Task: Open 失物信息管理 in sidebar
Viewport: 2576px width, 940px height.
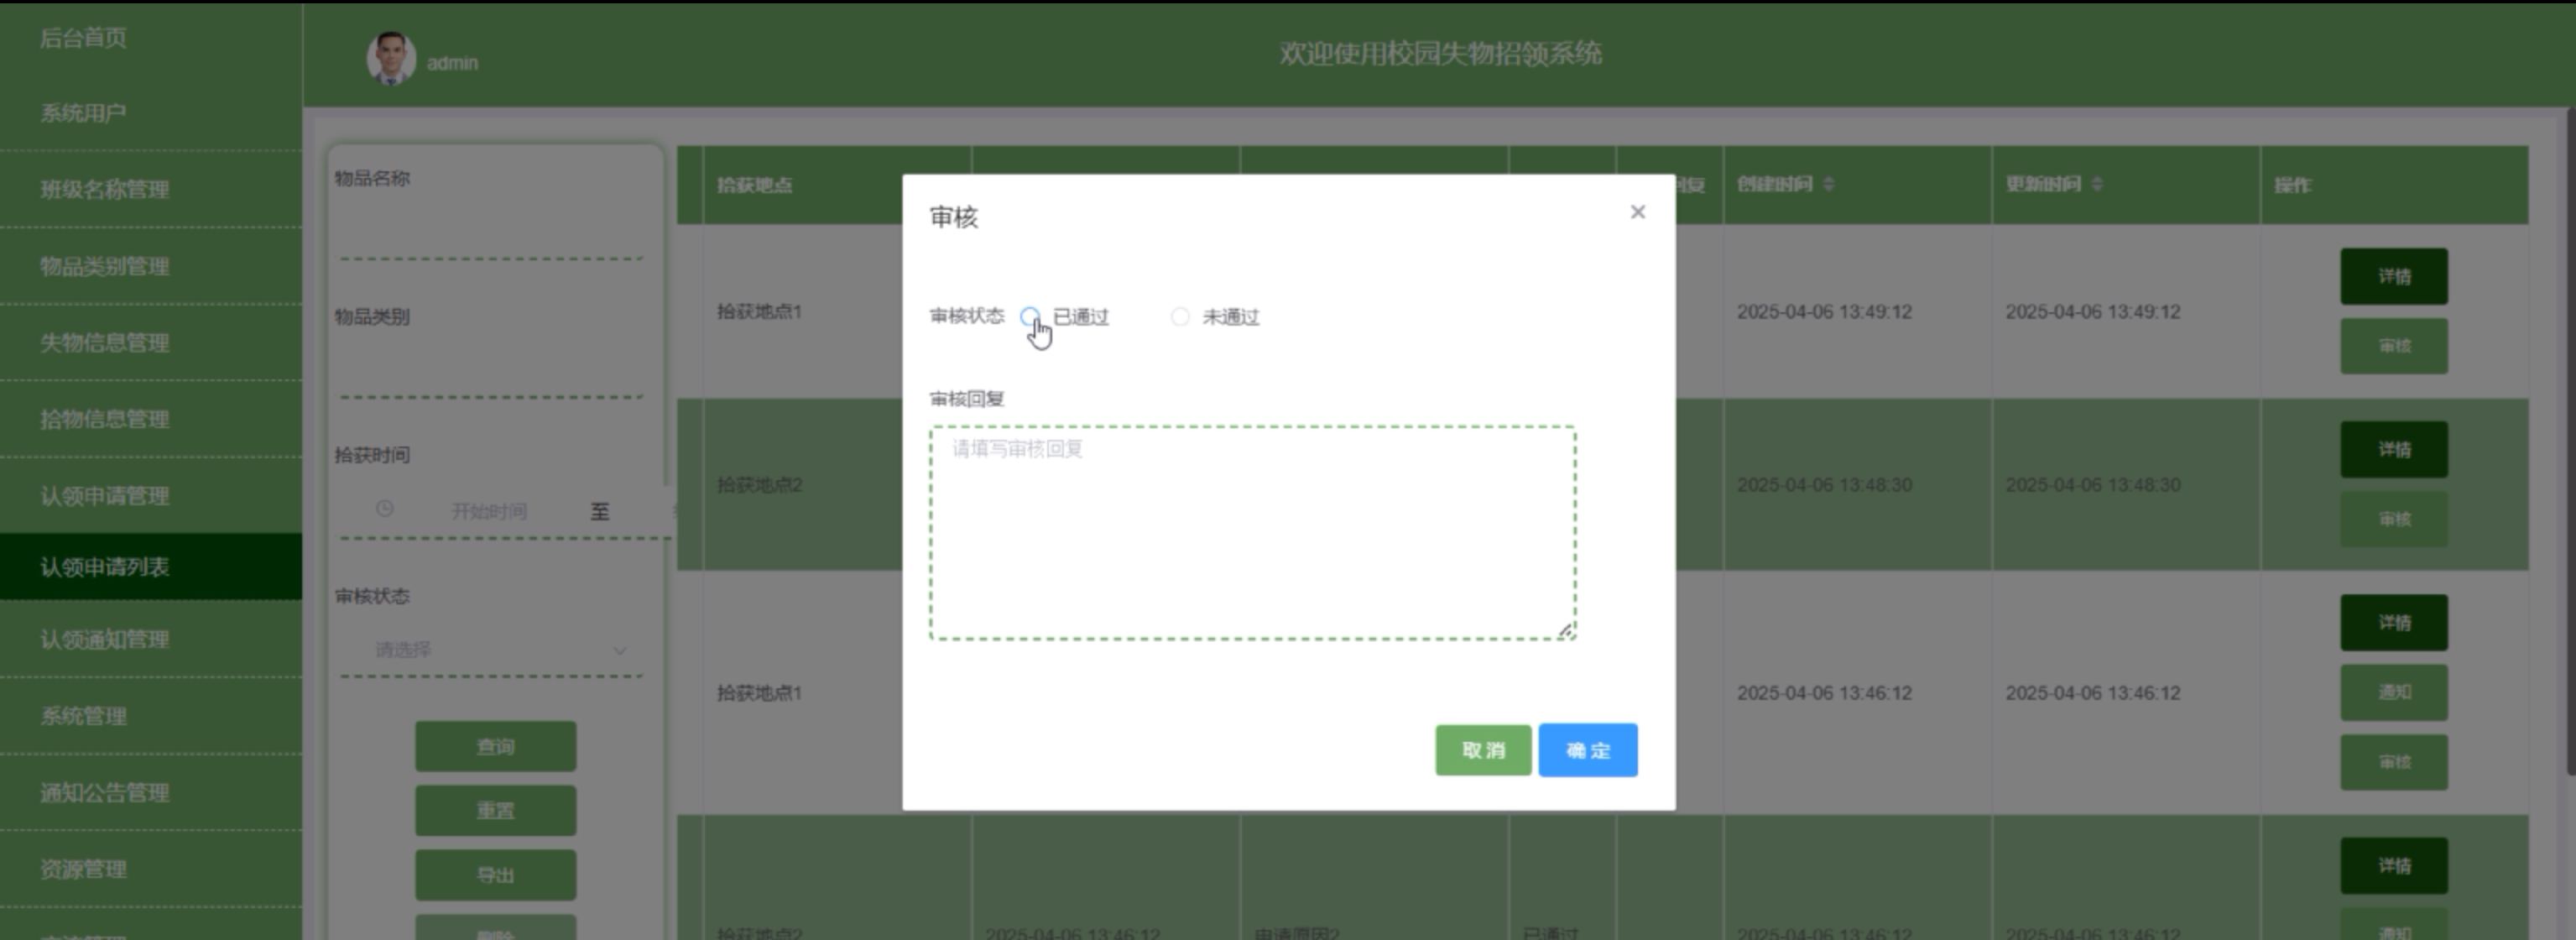Action: pyautogui.click(x=105, y=343)
